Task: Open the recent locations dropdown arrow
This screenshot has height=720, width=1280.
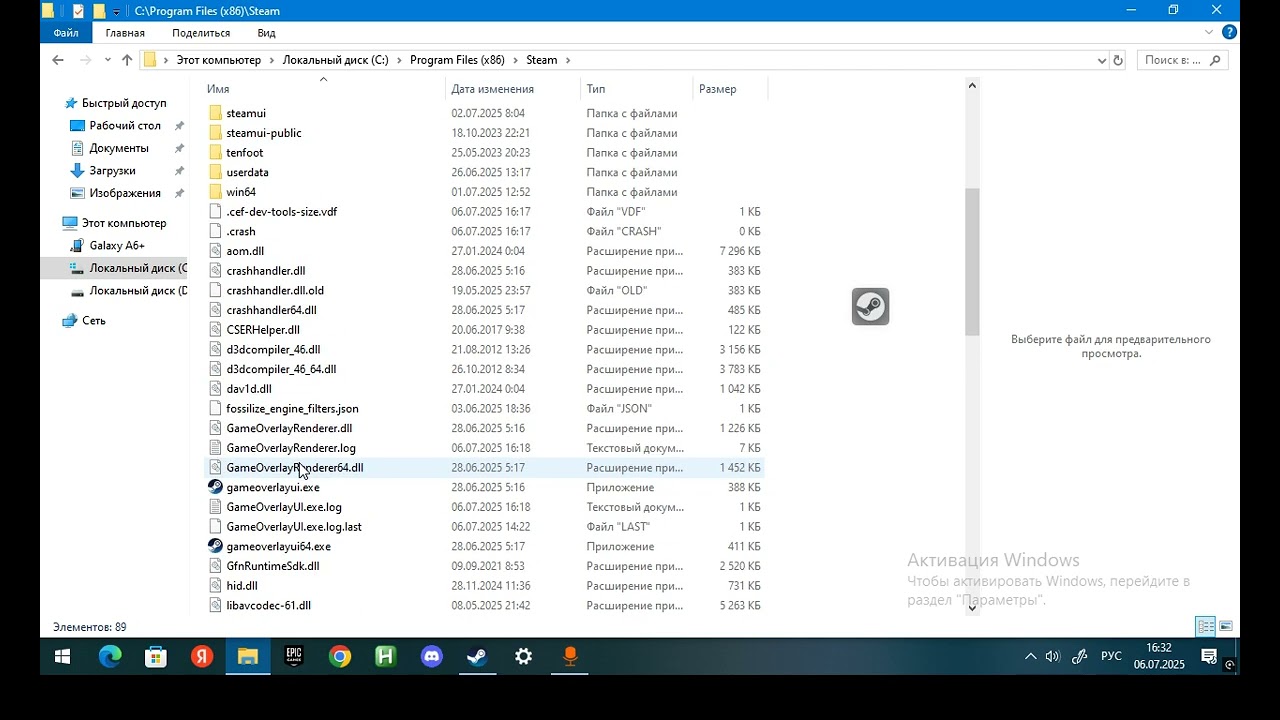Action: [x=107, y=60]
